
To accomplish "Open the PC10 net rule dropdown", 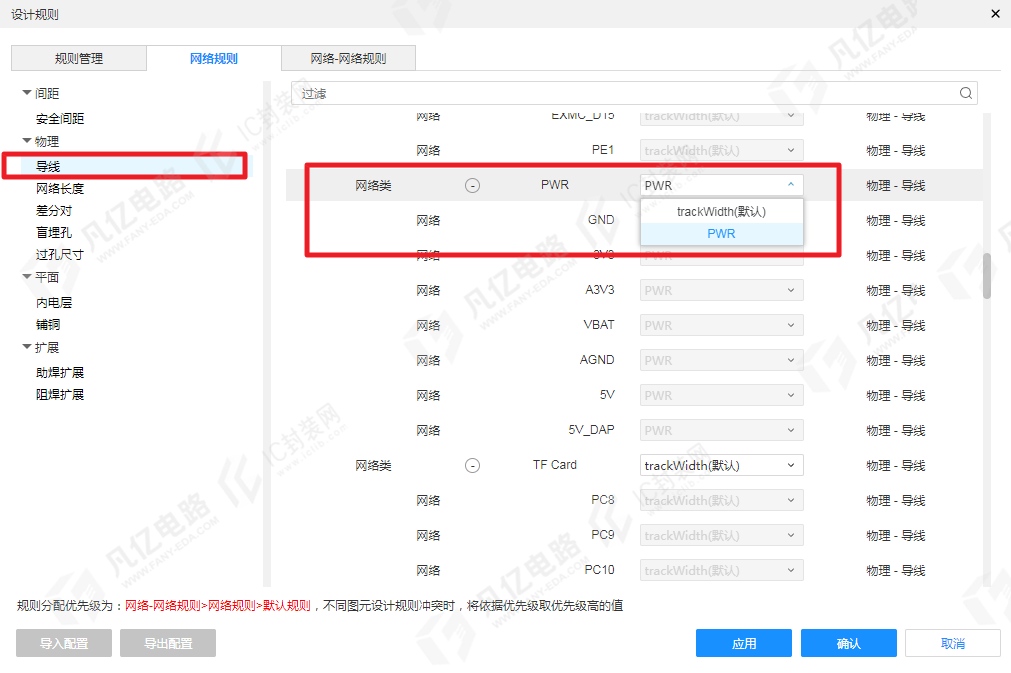I will click(721, 570).
